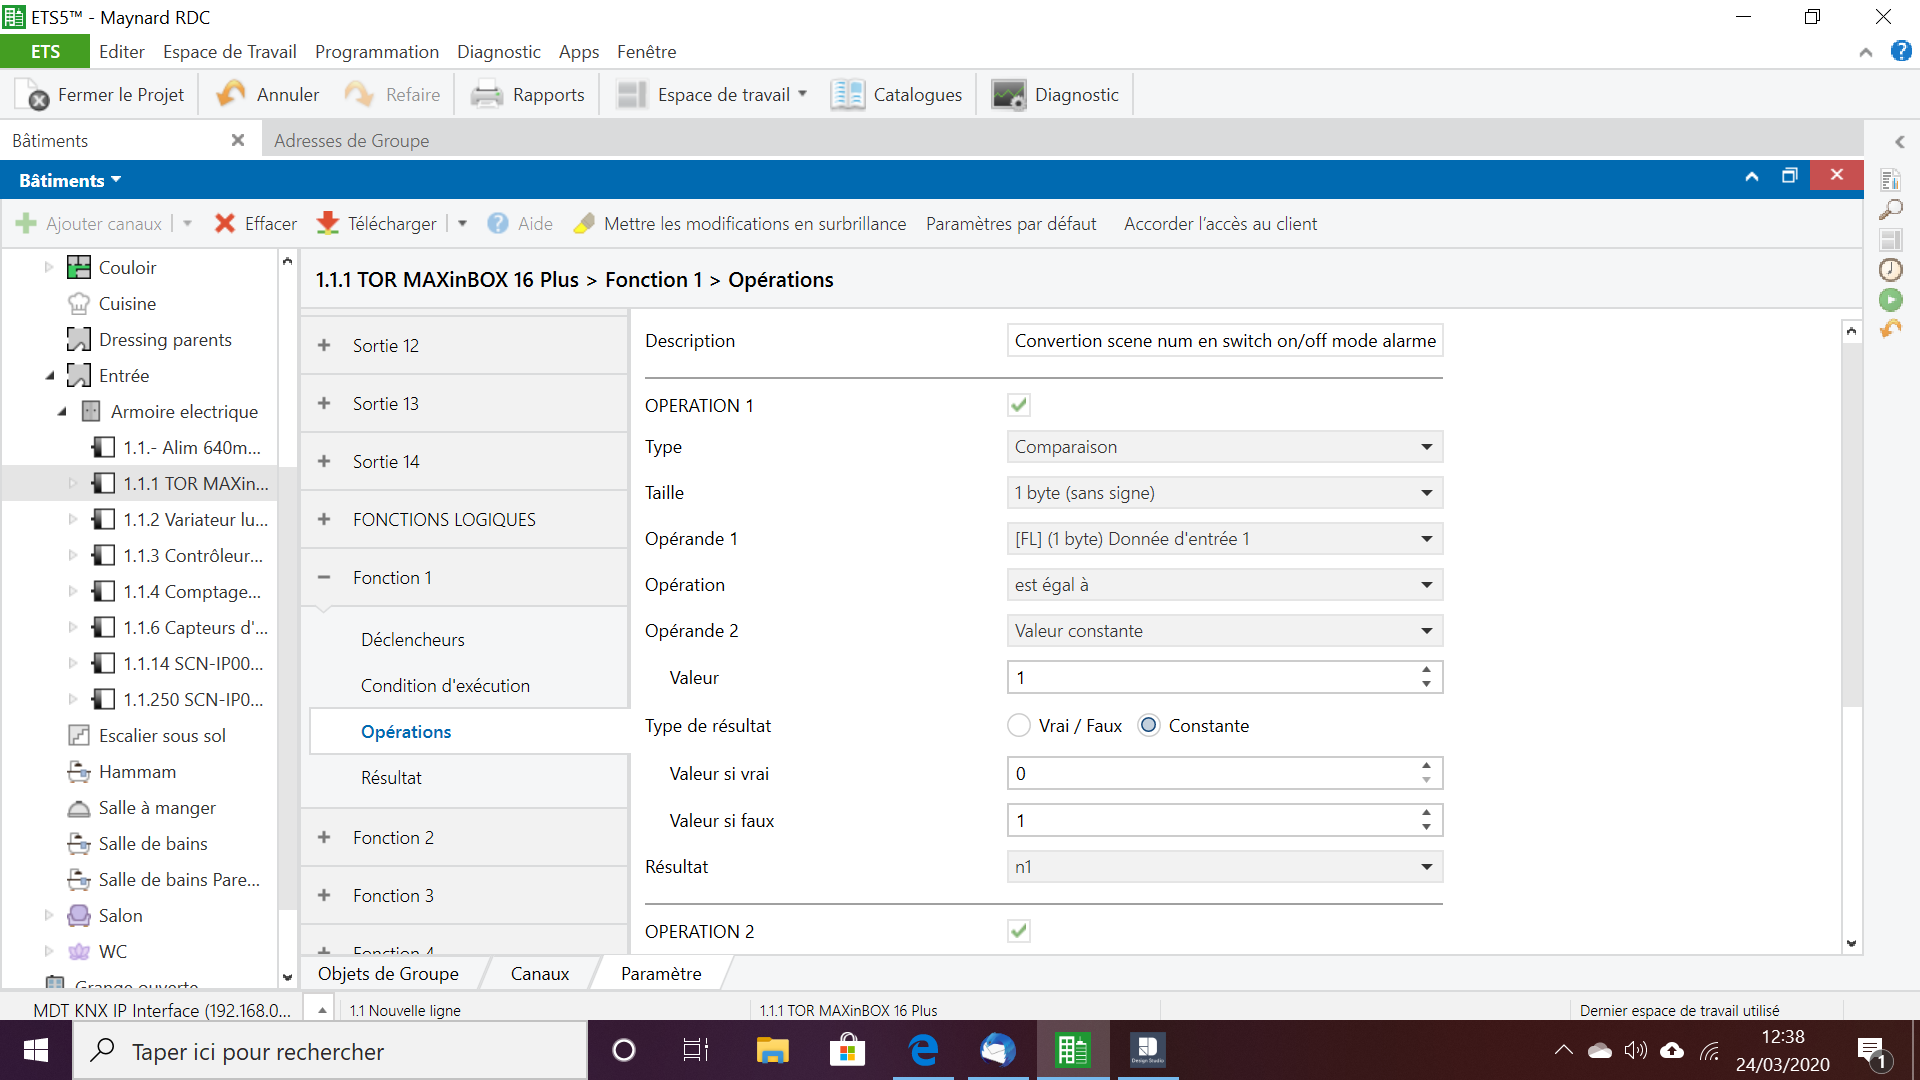Open the Diagnostic monitor icon
Image resolution: width=1920 pixels, height=1080 pixels.
tap(1008, 95)
